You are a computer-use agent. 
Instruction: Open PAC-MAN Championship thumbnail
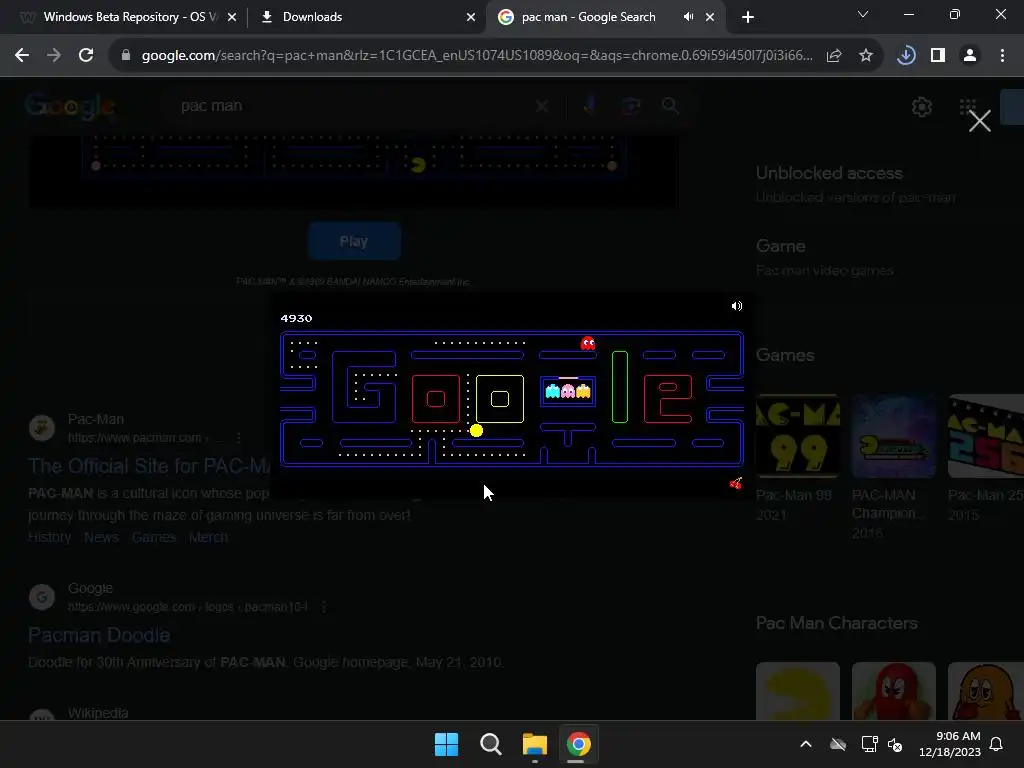click(893, 436)
